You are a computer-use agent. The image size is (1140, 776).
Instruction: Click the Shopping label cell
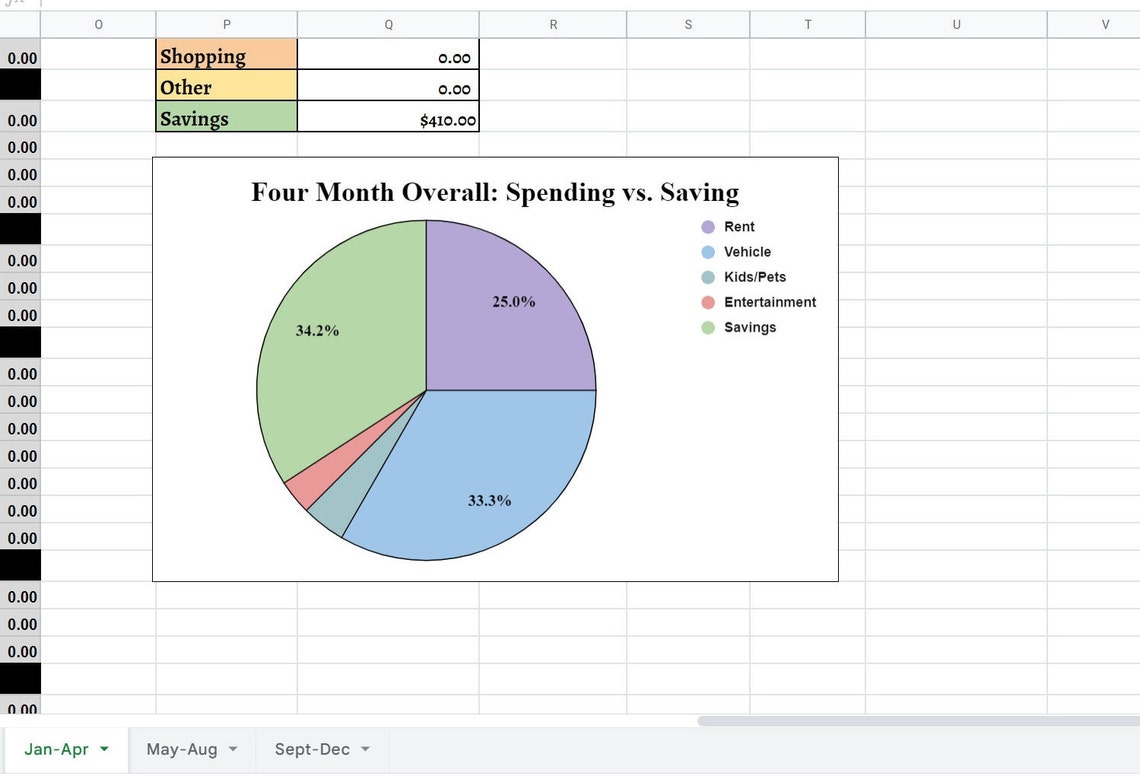click(x=226, y=55)
